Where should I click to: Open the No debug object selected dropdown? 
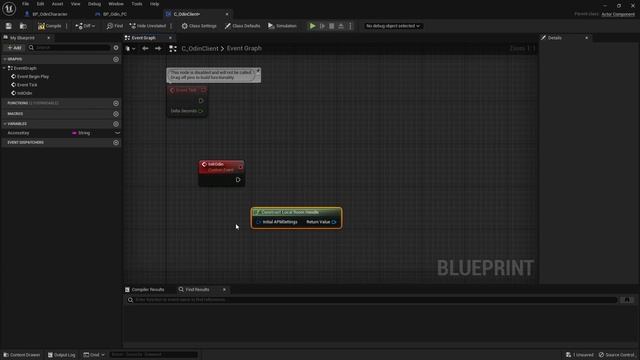coord(392,26)
